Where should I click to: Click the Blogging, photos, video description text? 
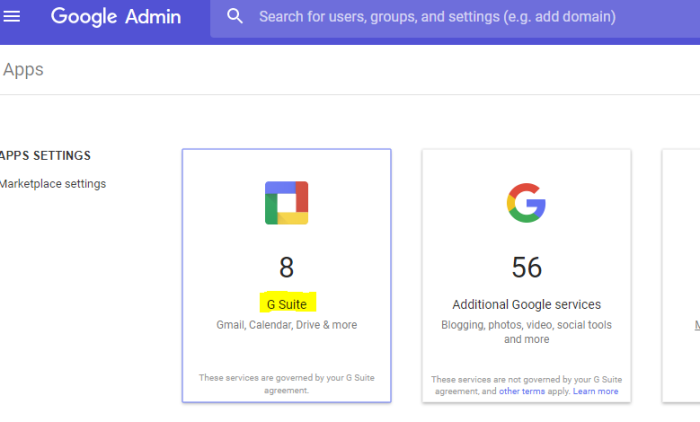(526, 332)
